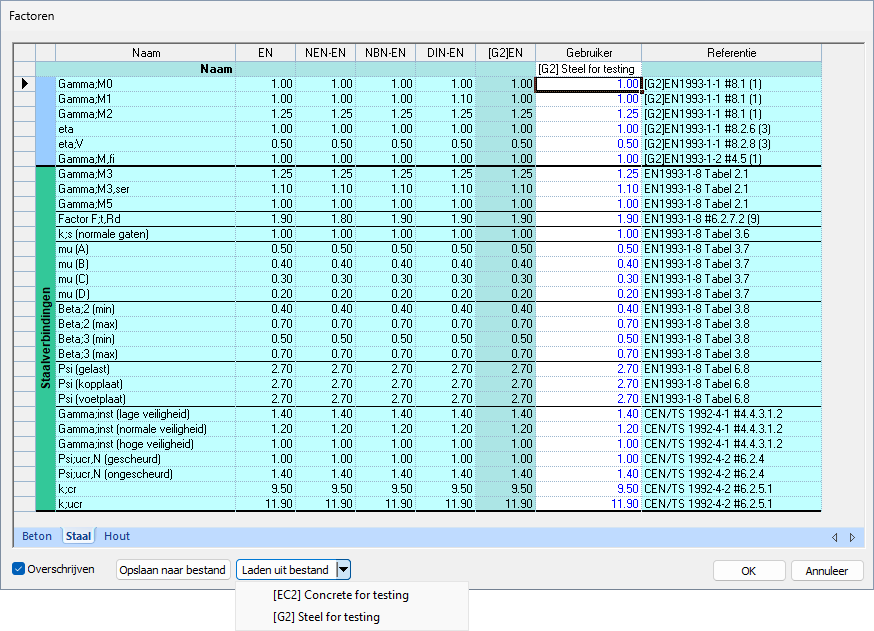Image resolution: width=874 pixels, height=631 pixels.
Task: Choose [G2] Steel for testing from menu
Action: (326, 617)
